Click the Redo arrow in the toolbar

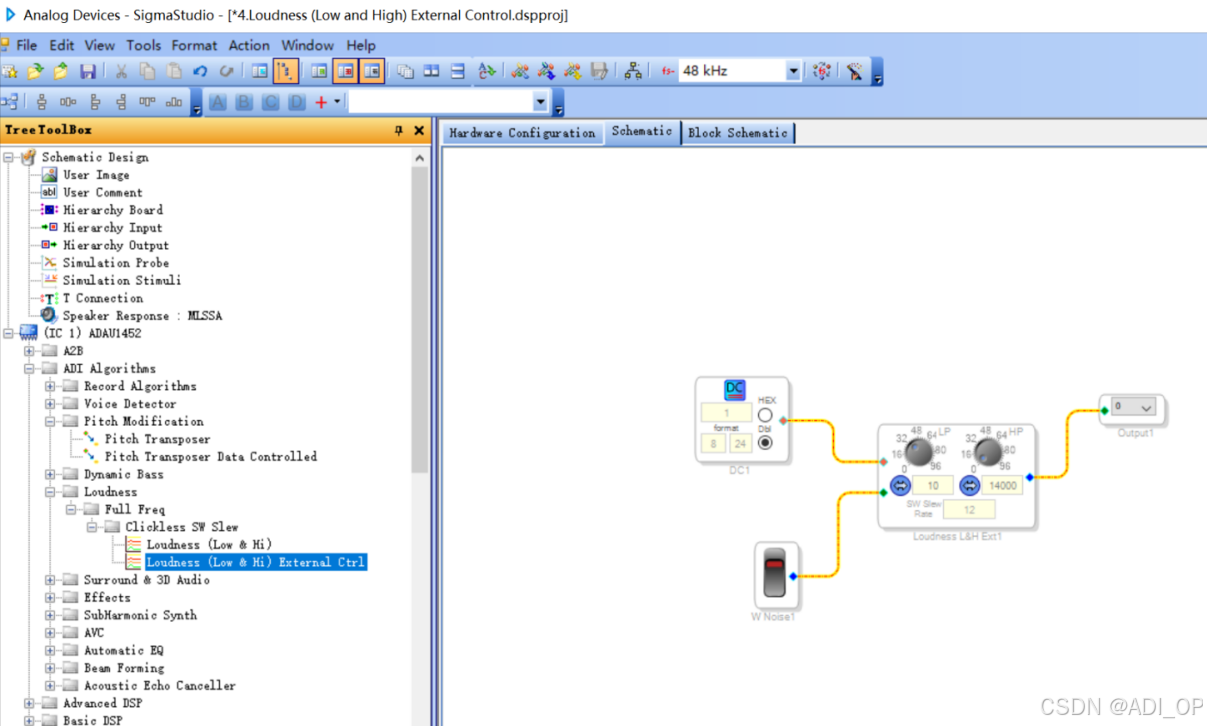pos(226,71)
